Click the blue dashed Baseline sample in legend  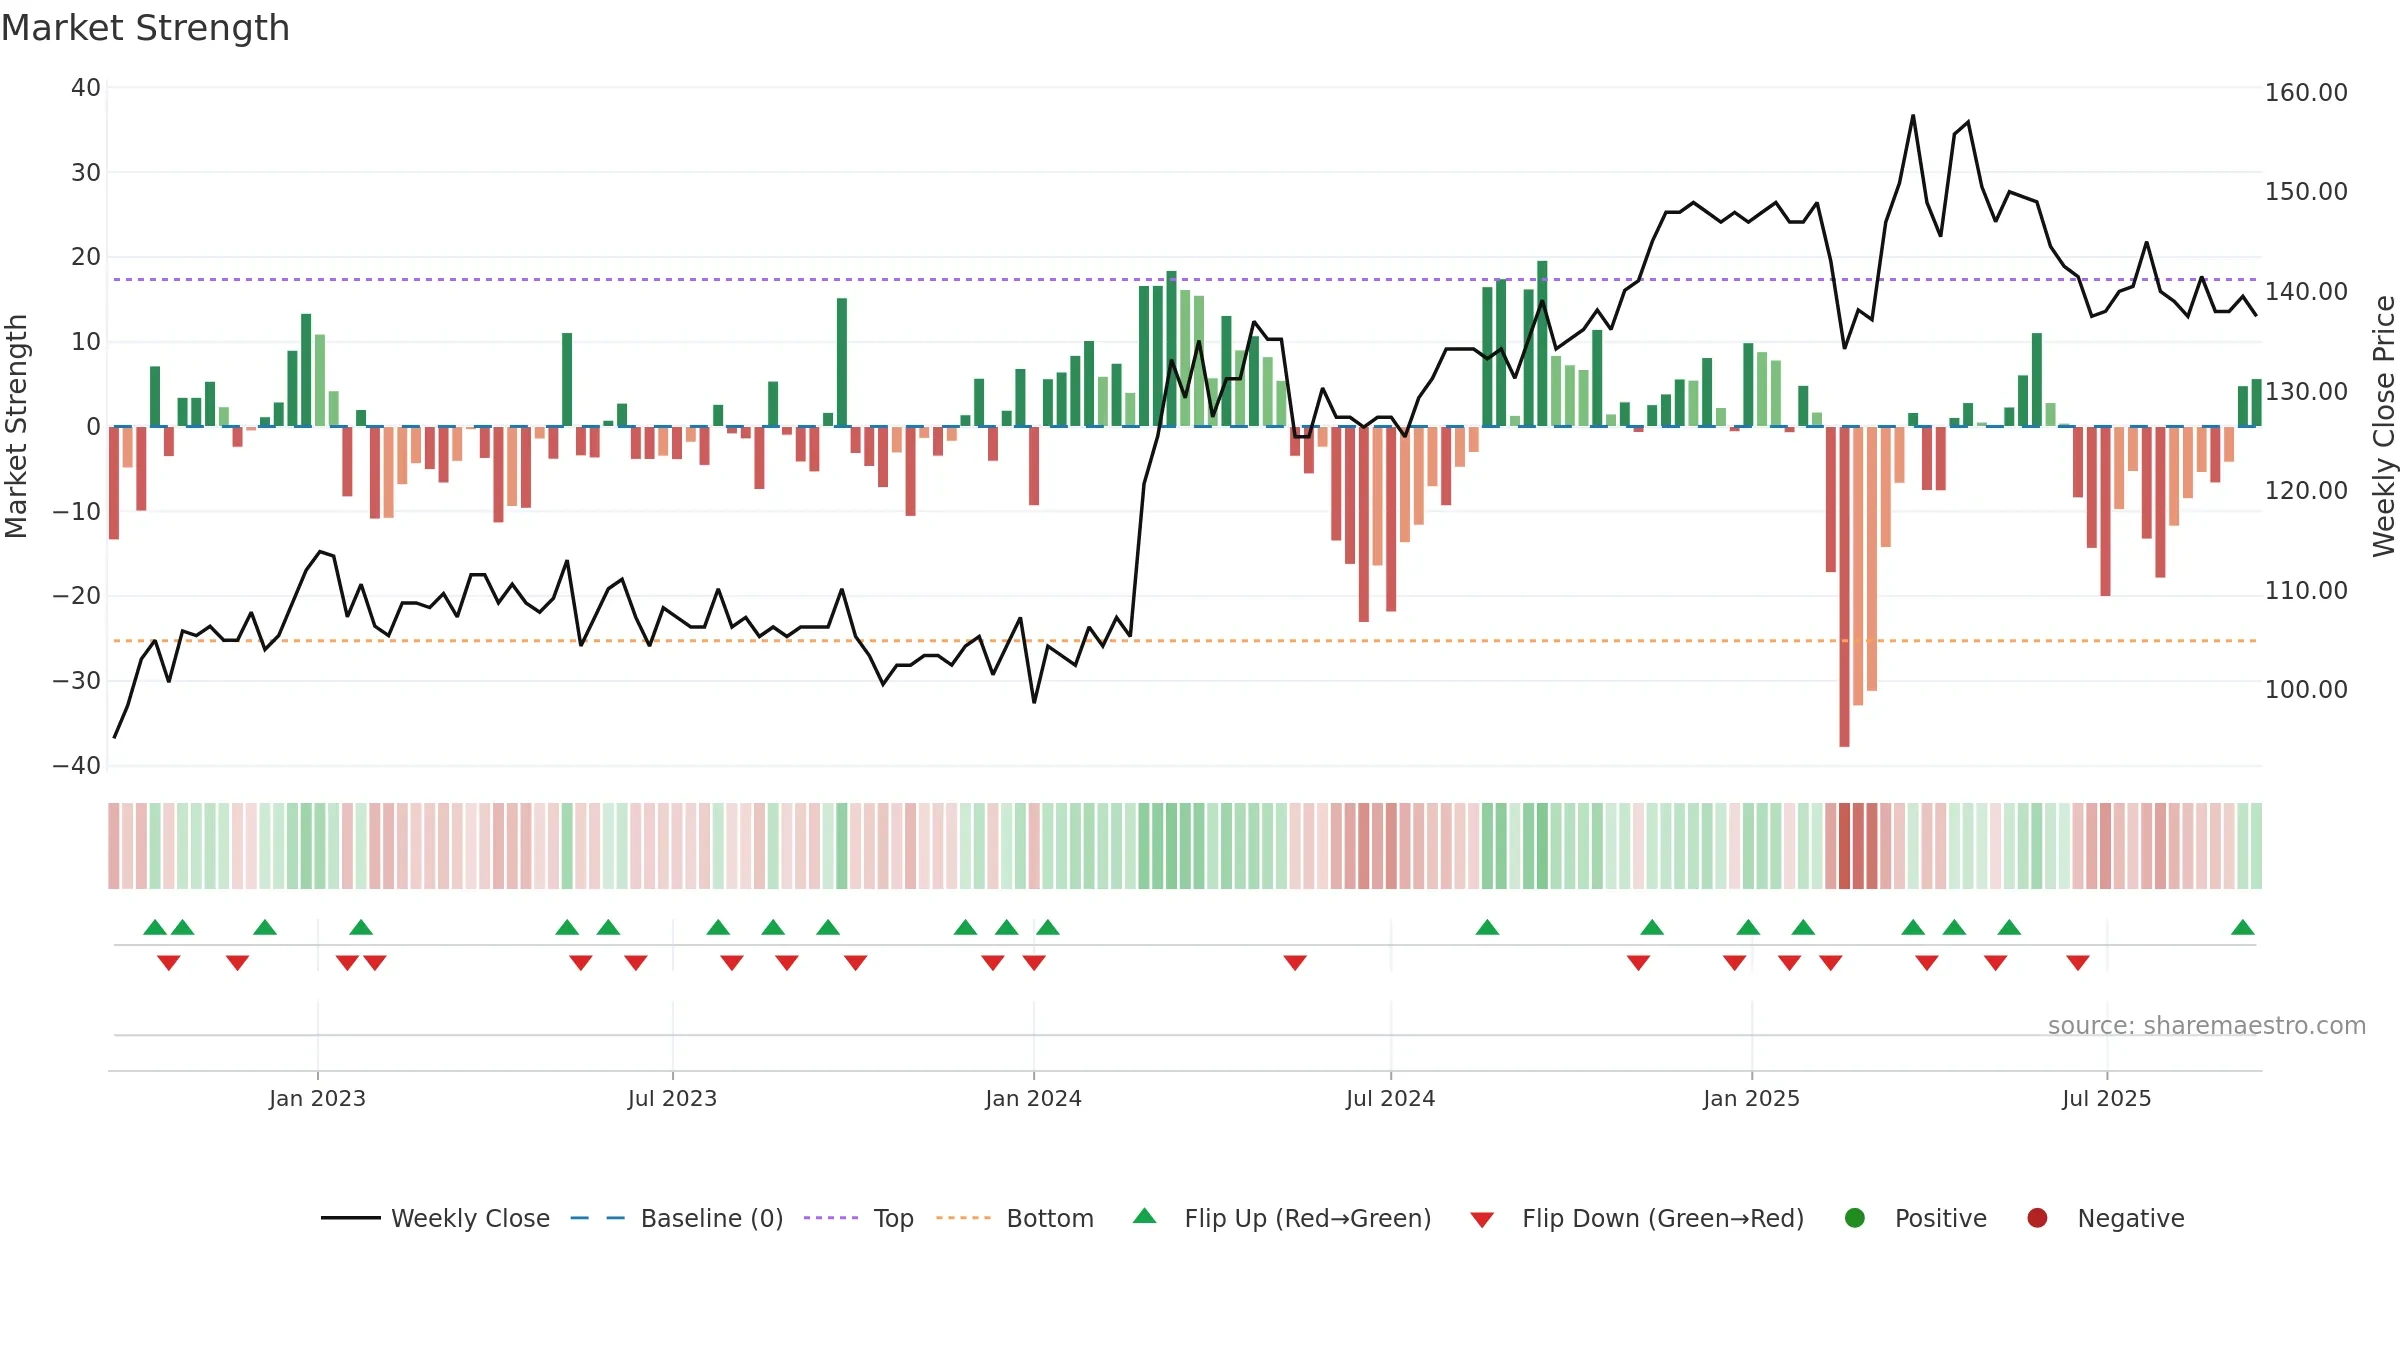pos(598,1218)
